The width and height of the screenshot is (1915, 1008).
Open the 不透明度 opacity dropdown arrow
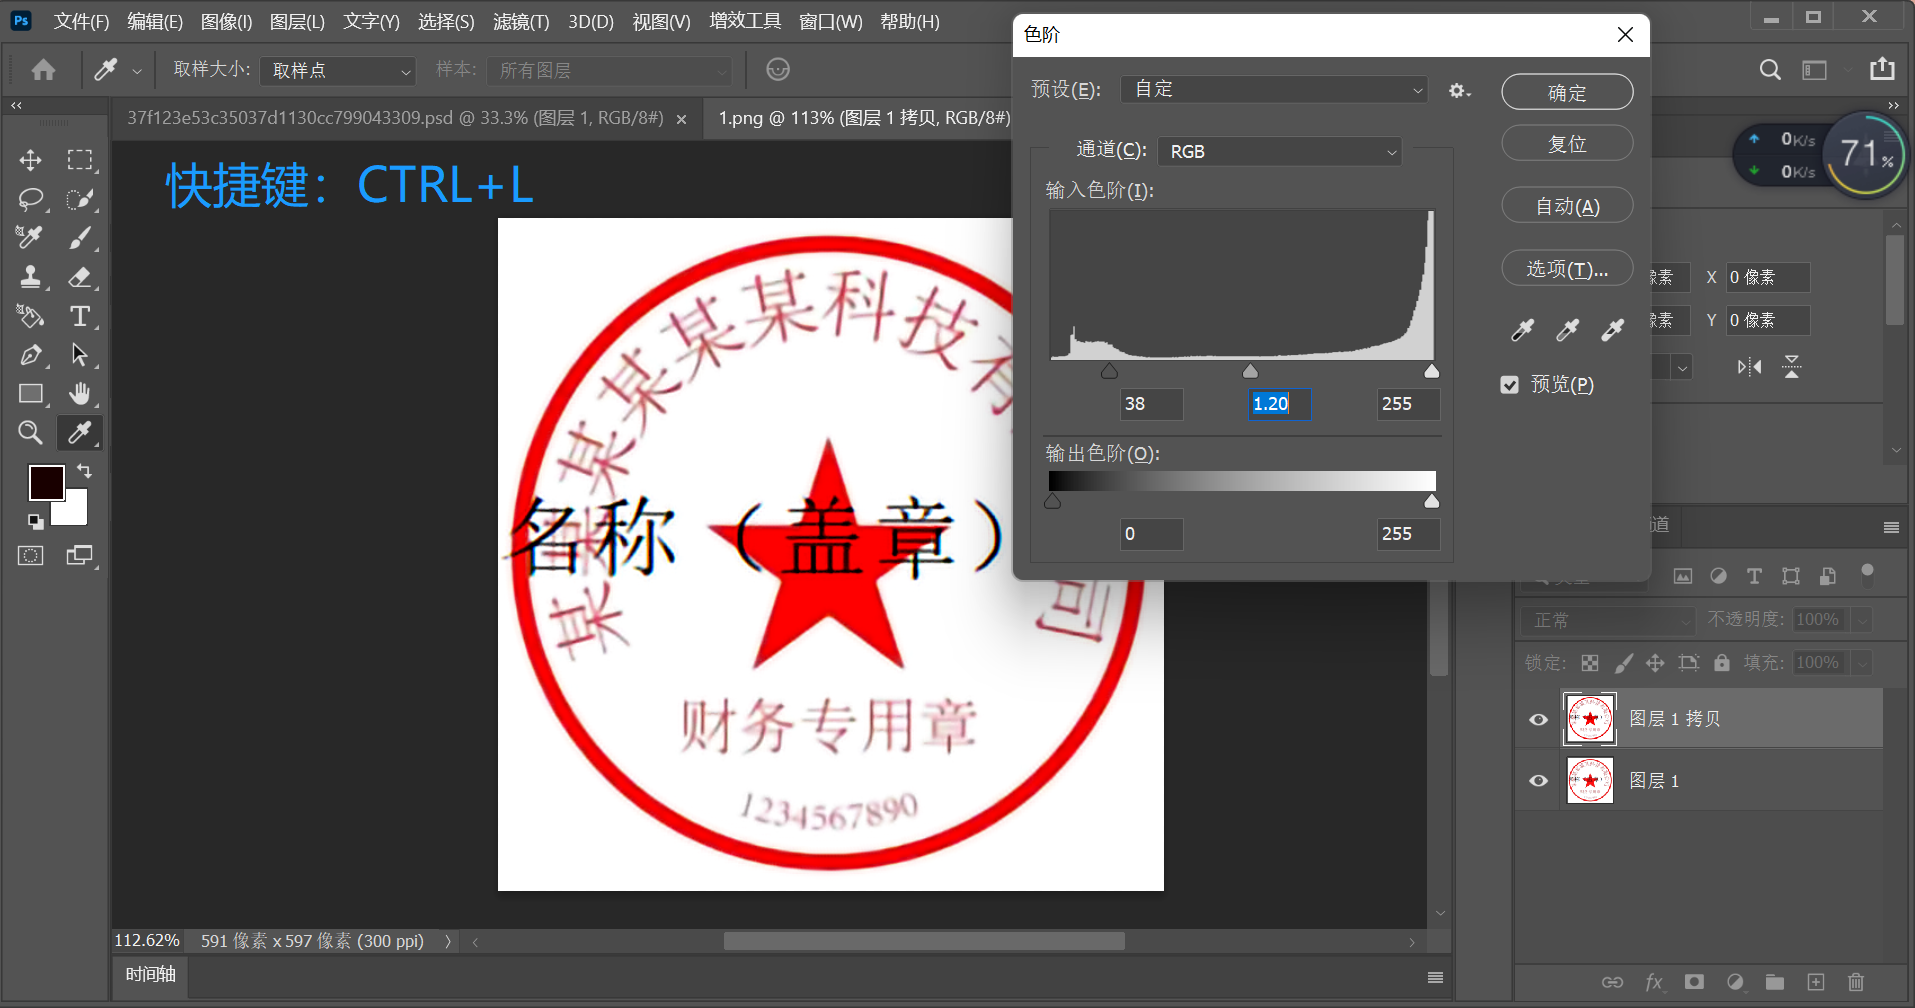point(1862,620)
